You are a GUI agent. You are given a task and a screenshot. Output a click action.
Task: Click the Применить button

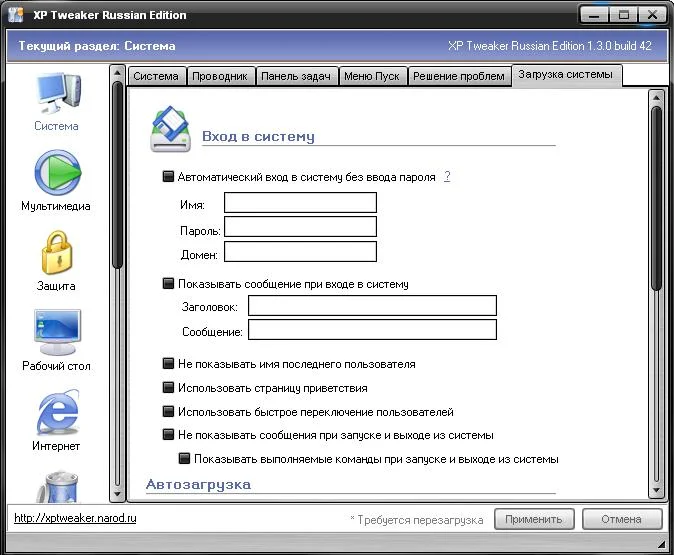tap(534, 519)
